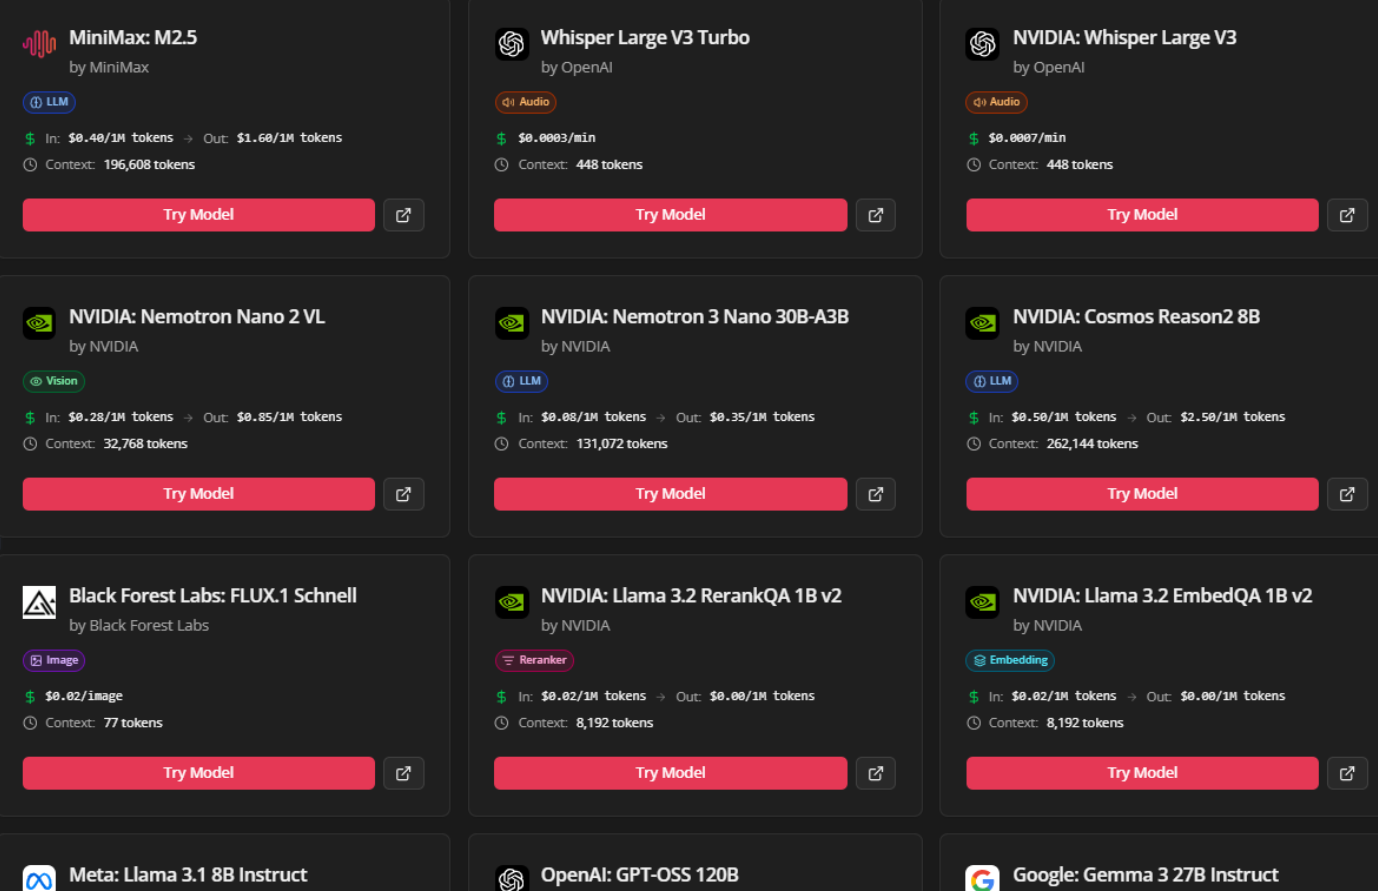
Task: Try the Llama 3.2 RerankQA 1B v2 model
Action: point(671,773)
